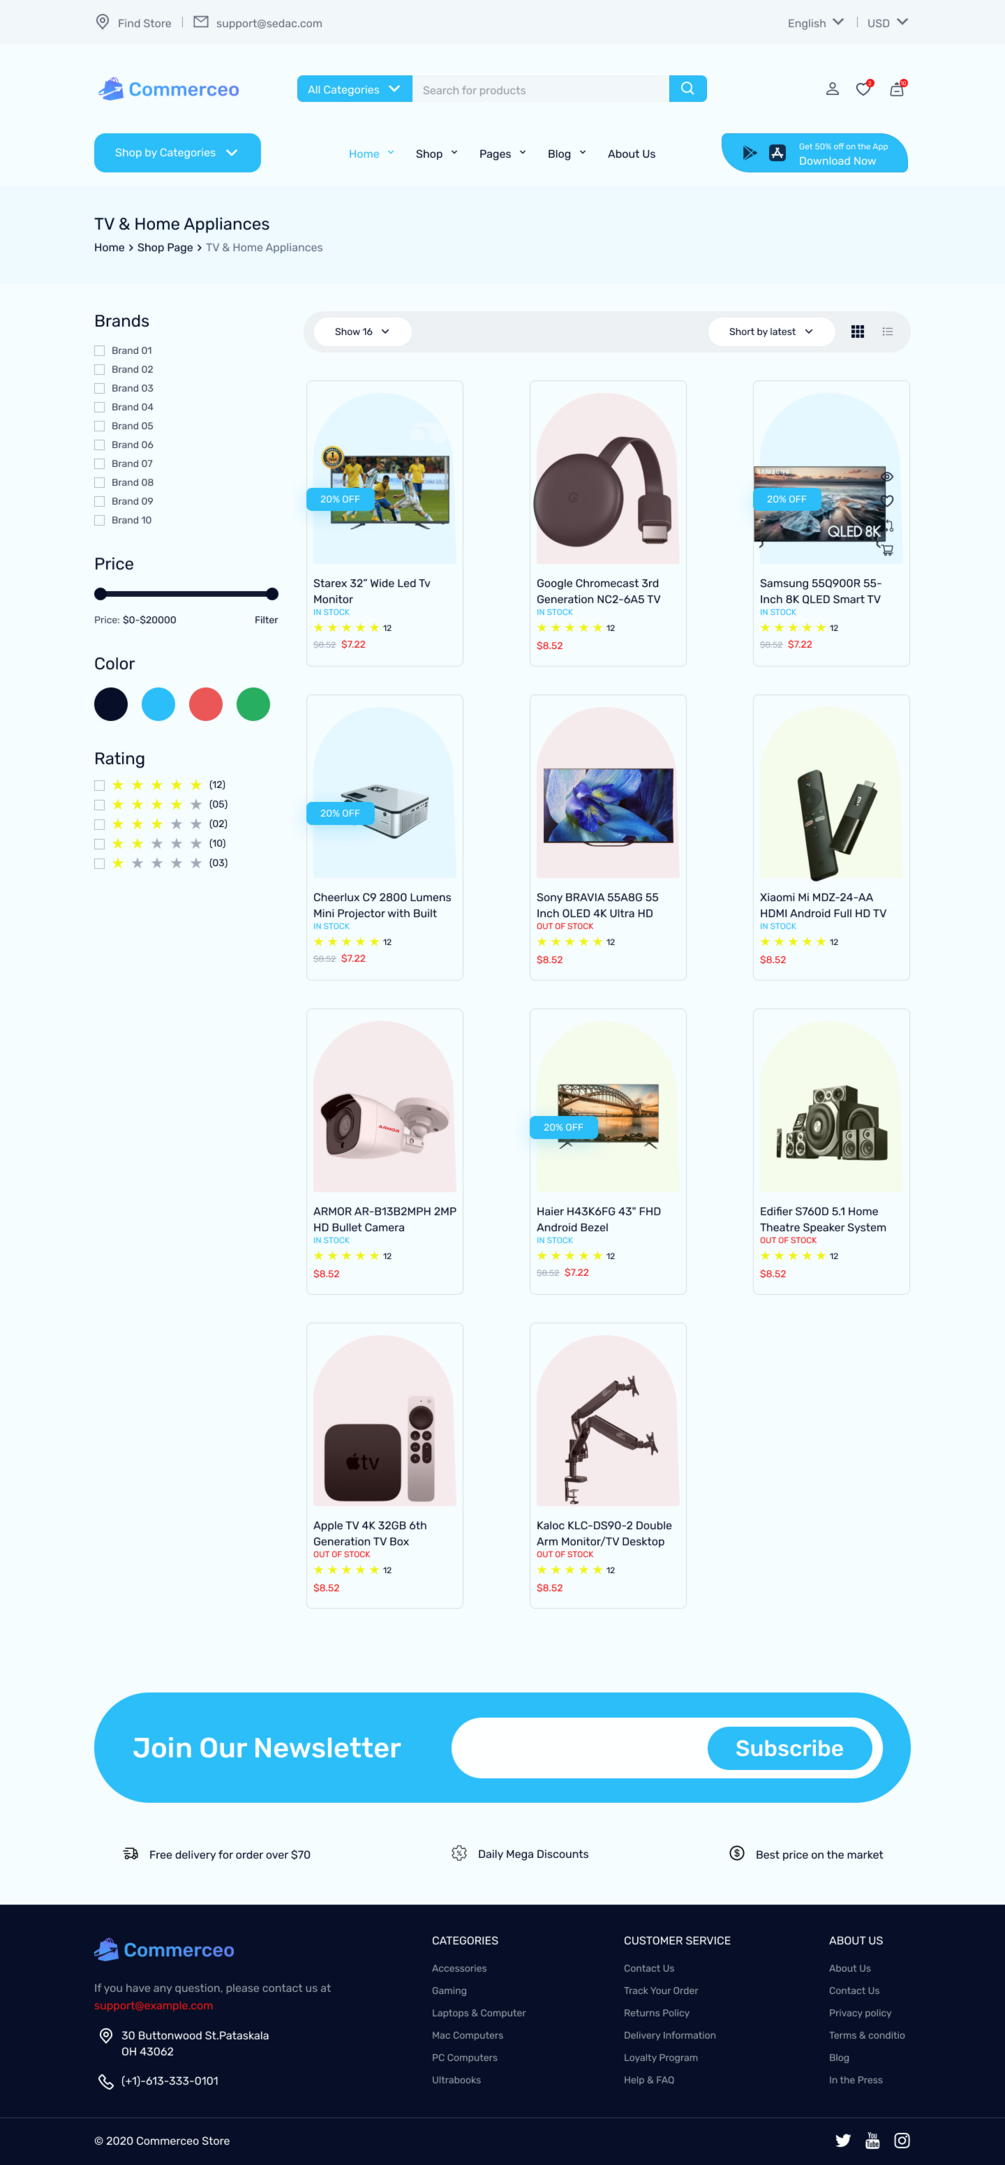The height and width of the screenshot is (2165, 1005).
Task: Open the Twitter link in footer
Action: (843, 2141)
